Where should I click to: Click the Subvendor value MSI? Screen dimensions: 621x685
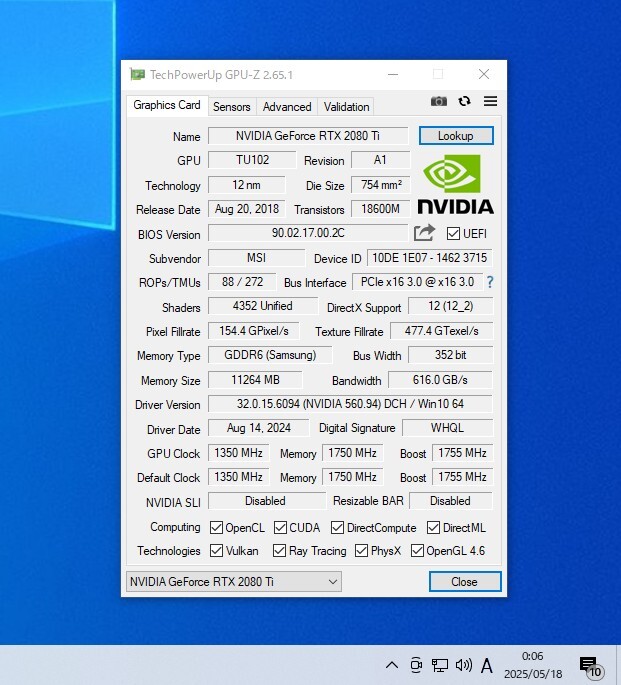click(256, 258)
